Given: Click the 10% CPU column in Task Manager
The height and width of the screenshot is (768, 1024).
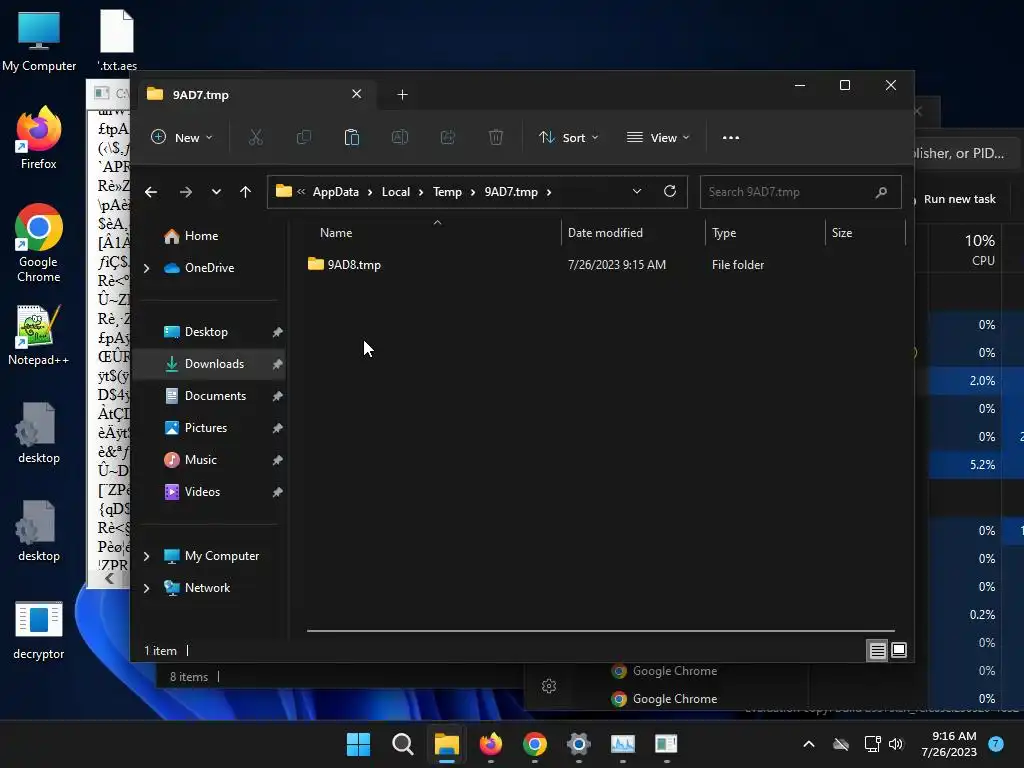Looking at the screenshot, I should click(965, 249).
